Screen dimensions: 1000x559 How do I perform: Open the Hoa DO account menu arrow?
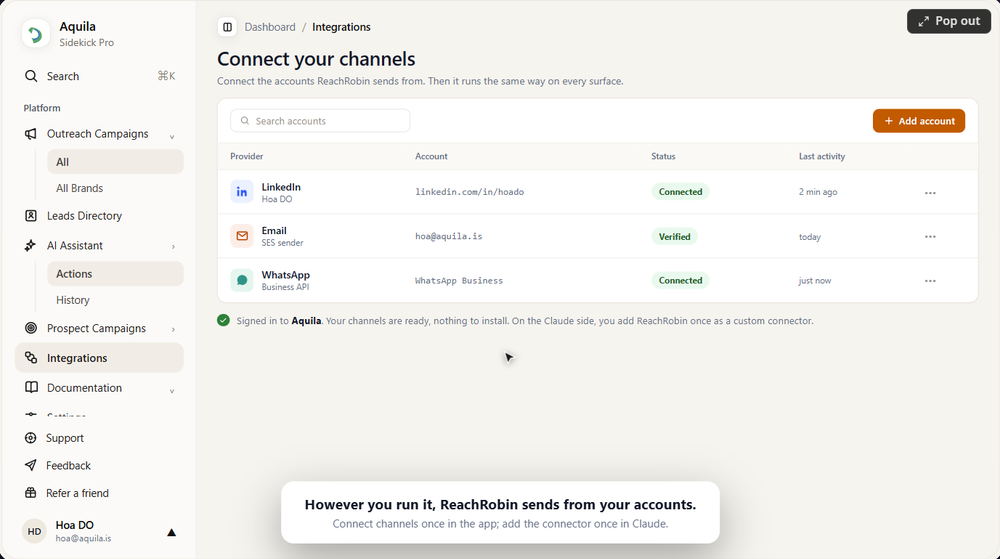171,532
